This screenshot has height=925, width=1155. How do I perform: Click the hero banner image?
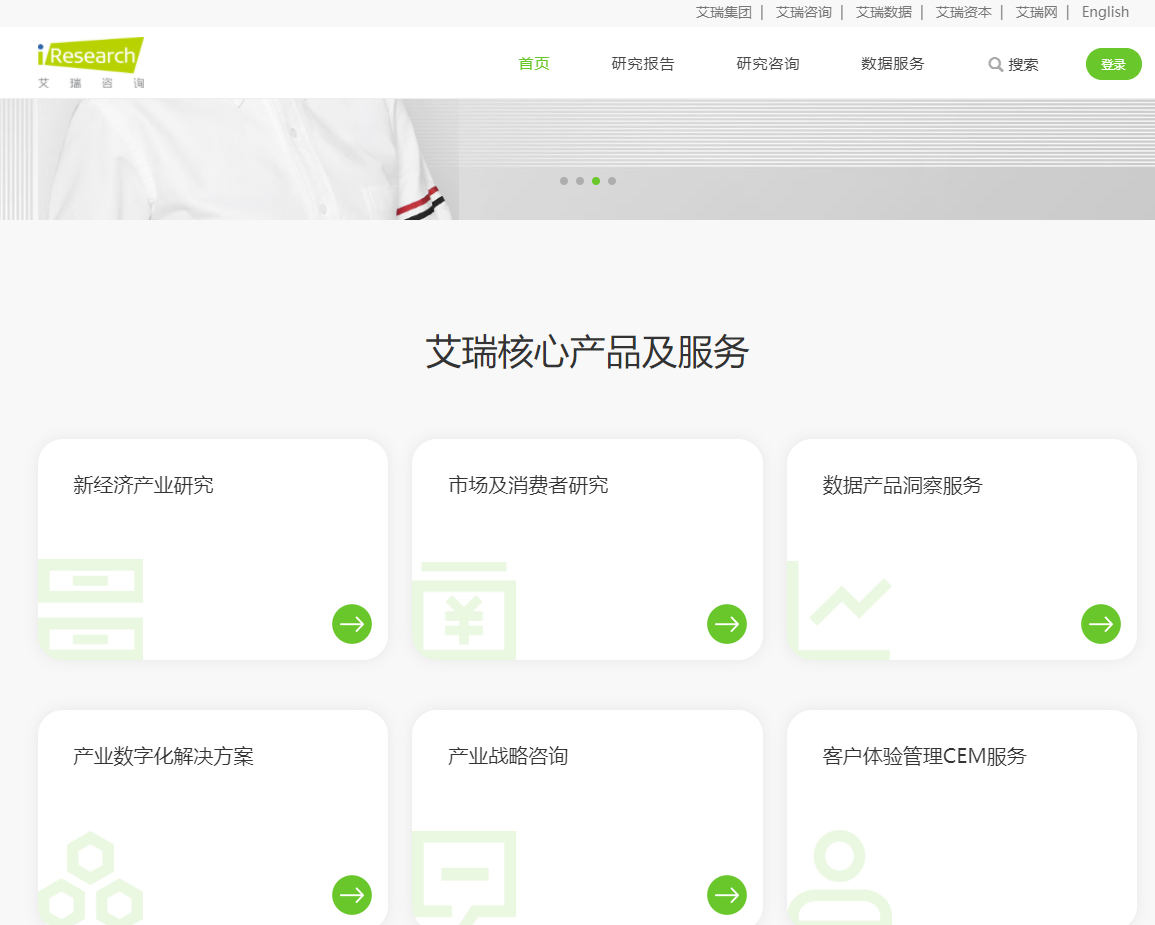[300, 160]
